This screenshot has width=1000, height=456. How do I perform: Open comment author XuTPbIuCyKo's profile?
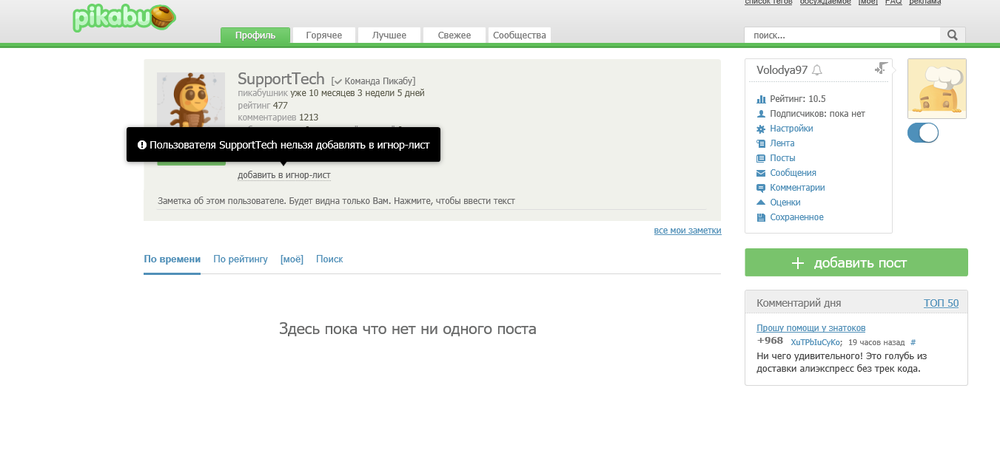point(816,342)
